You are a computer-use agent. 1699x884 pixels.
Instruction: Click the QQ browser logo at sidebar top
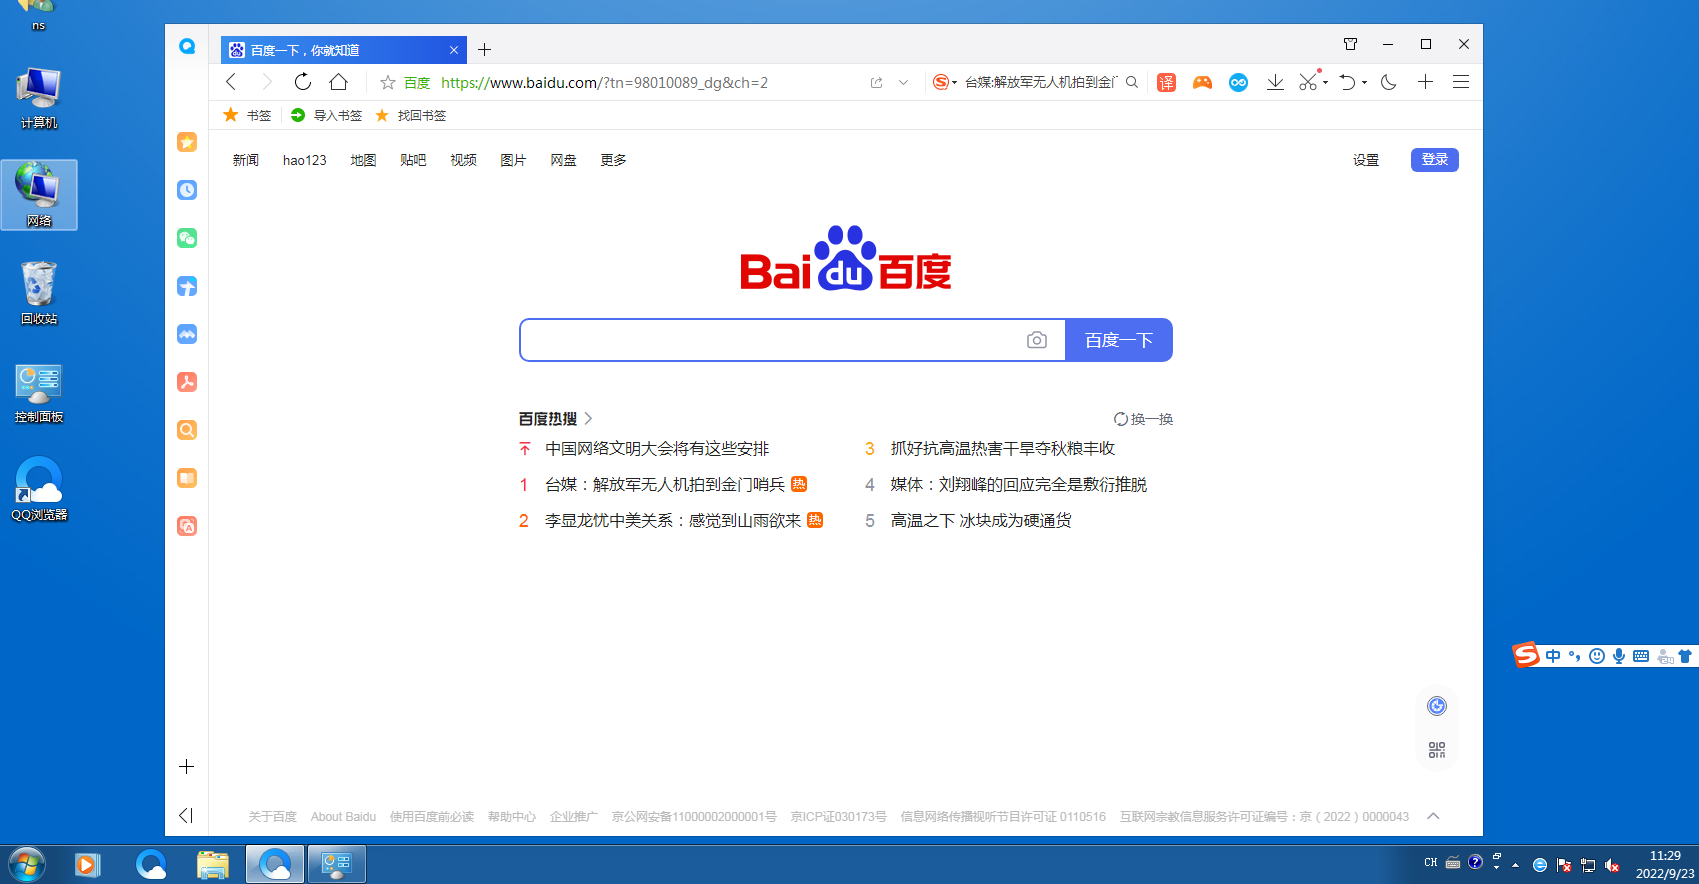click(187, 46)
